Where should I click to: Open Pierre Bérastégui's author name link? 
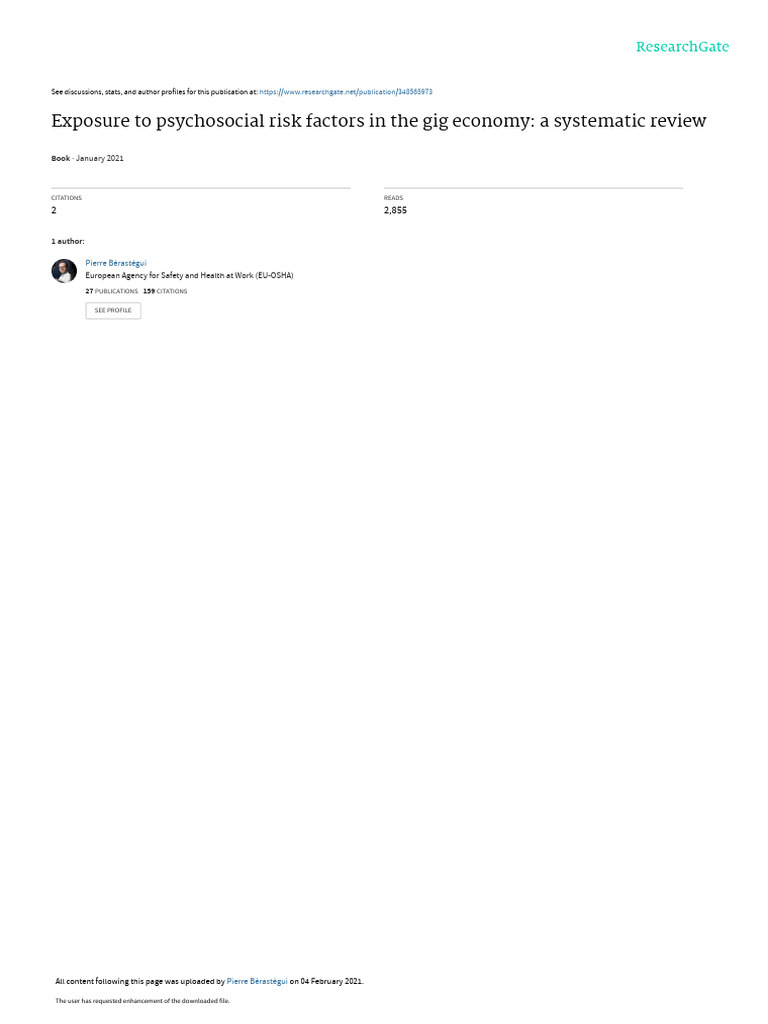116,263
